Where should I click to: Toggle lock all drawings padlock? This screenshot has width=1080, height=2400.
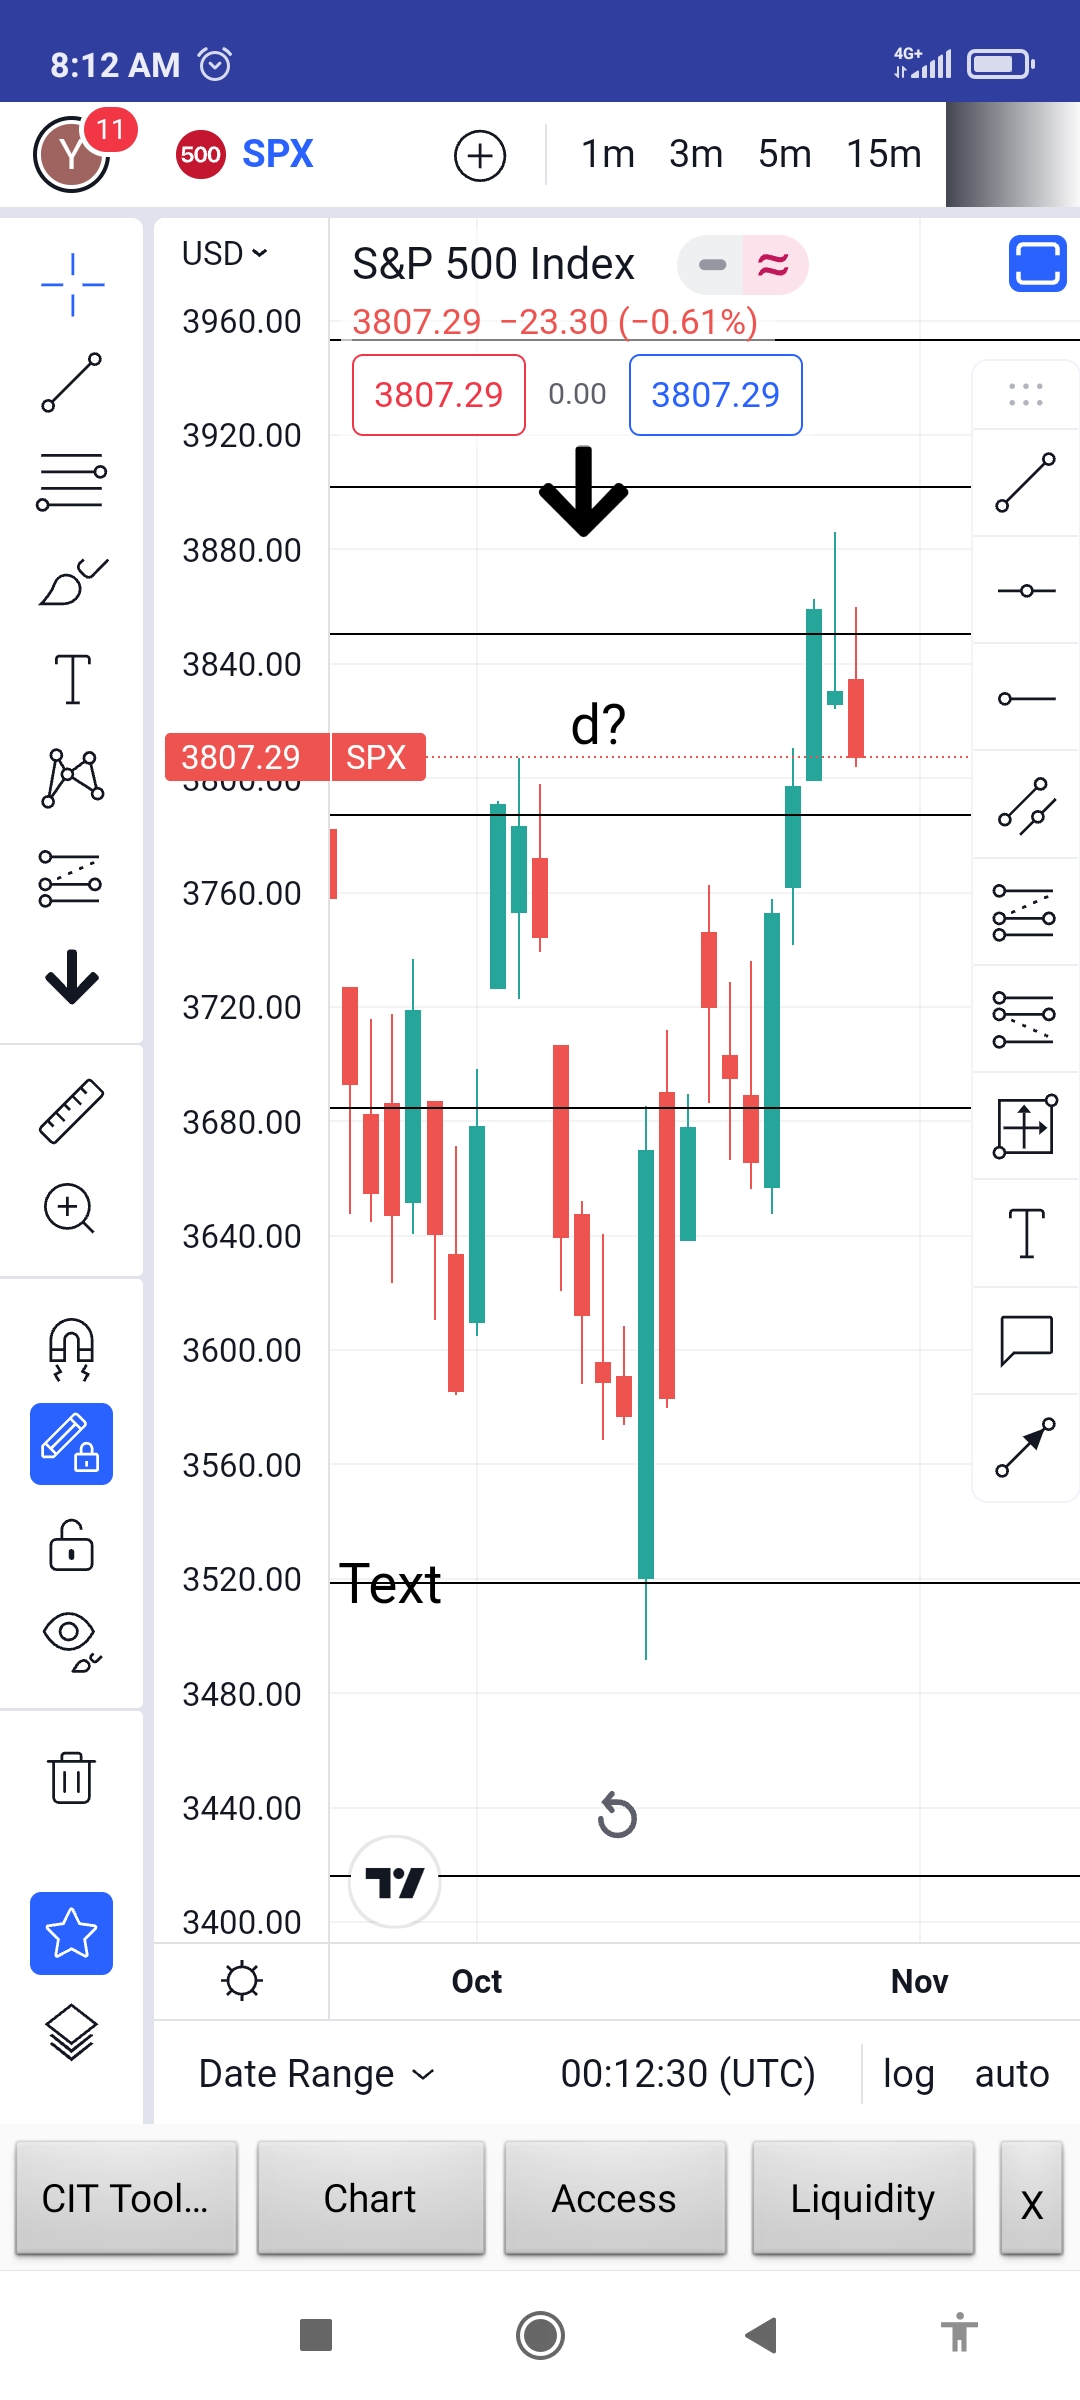click(71, 1545)
